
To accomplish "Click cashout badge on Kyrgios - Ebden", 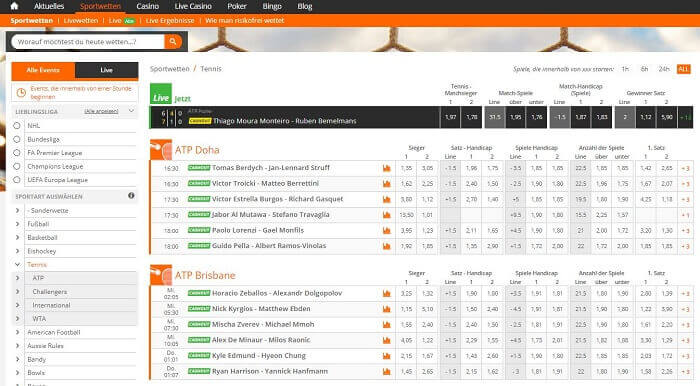I will (x=199, y=309).
